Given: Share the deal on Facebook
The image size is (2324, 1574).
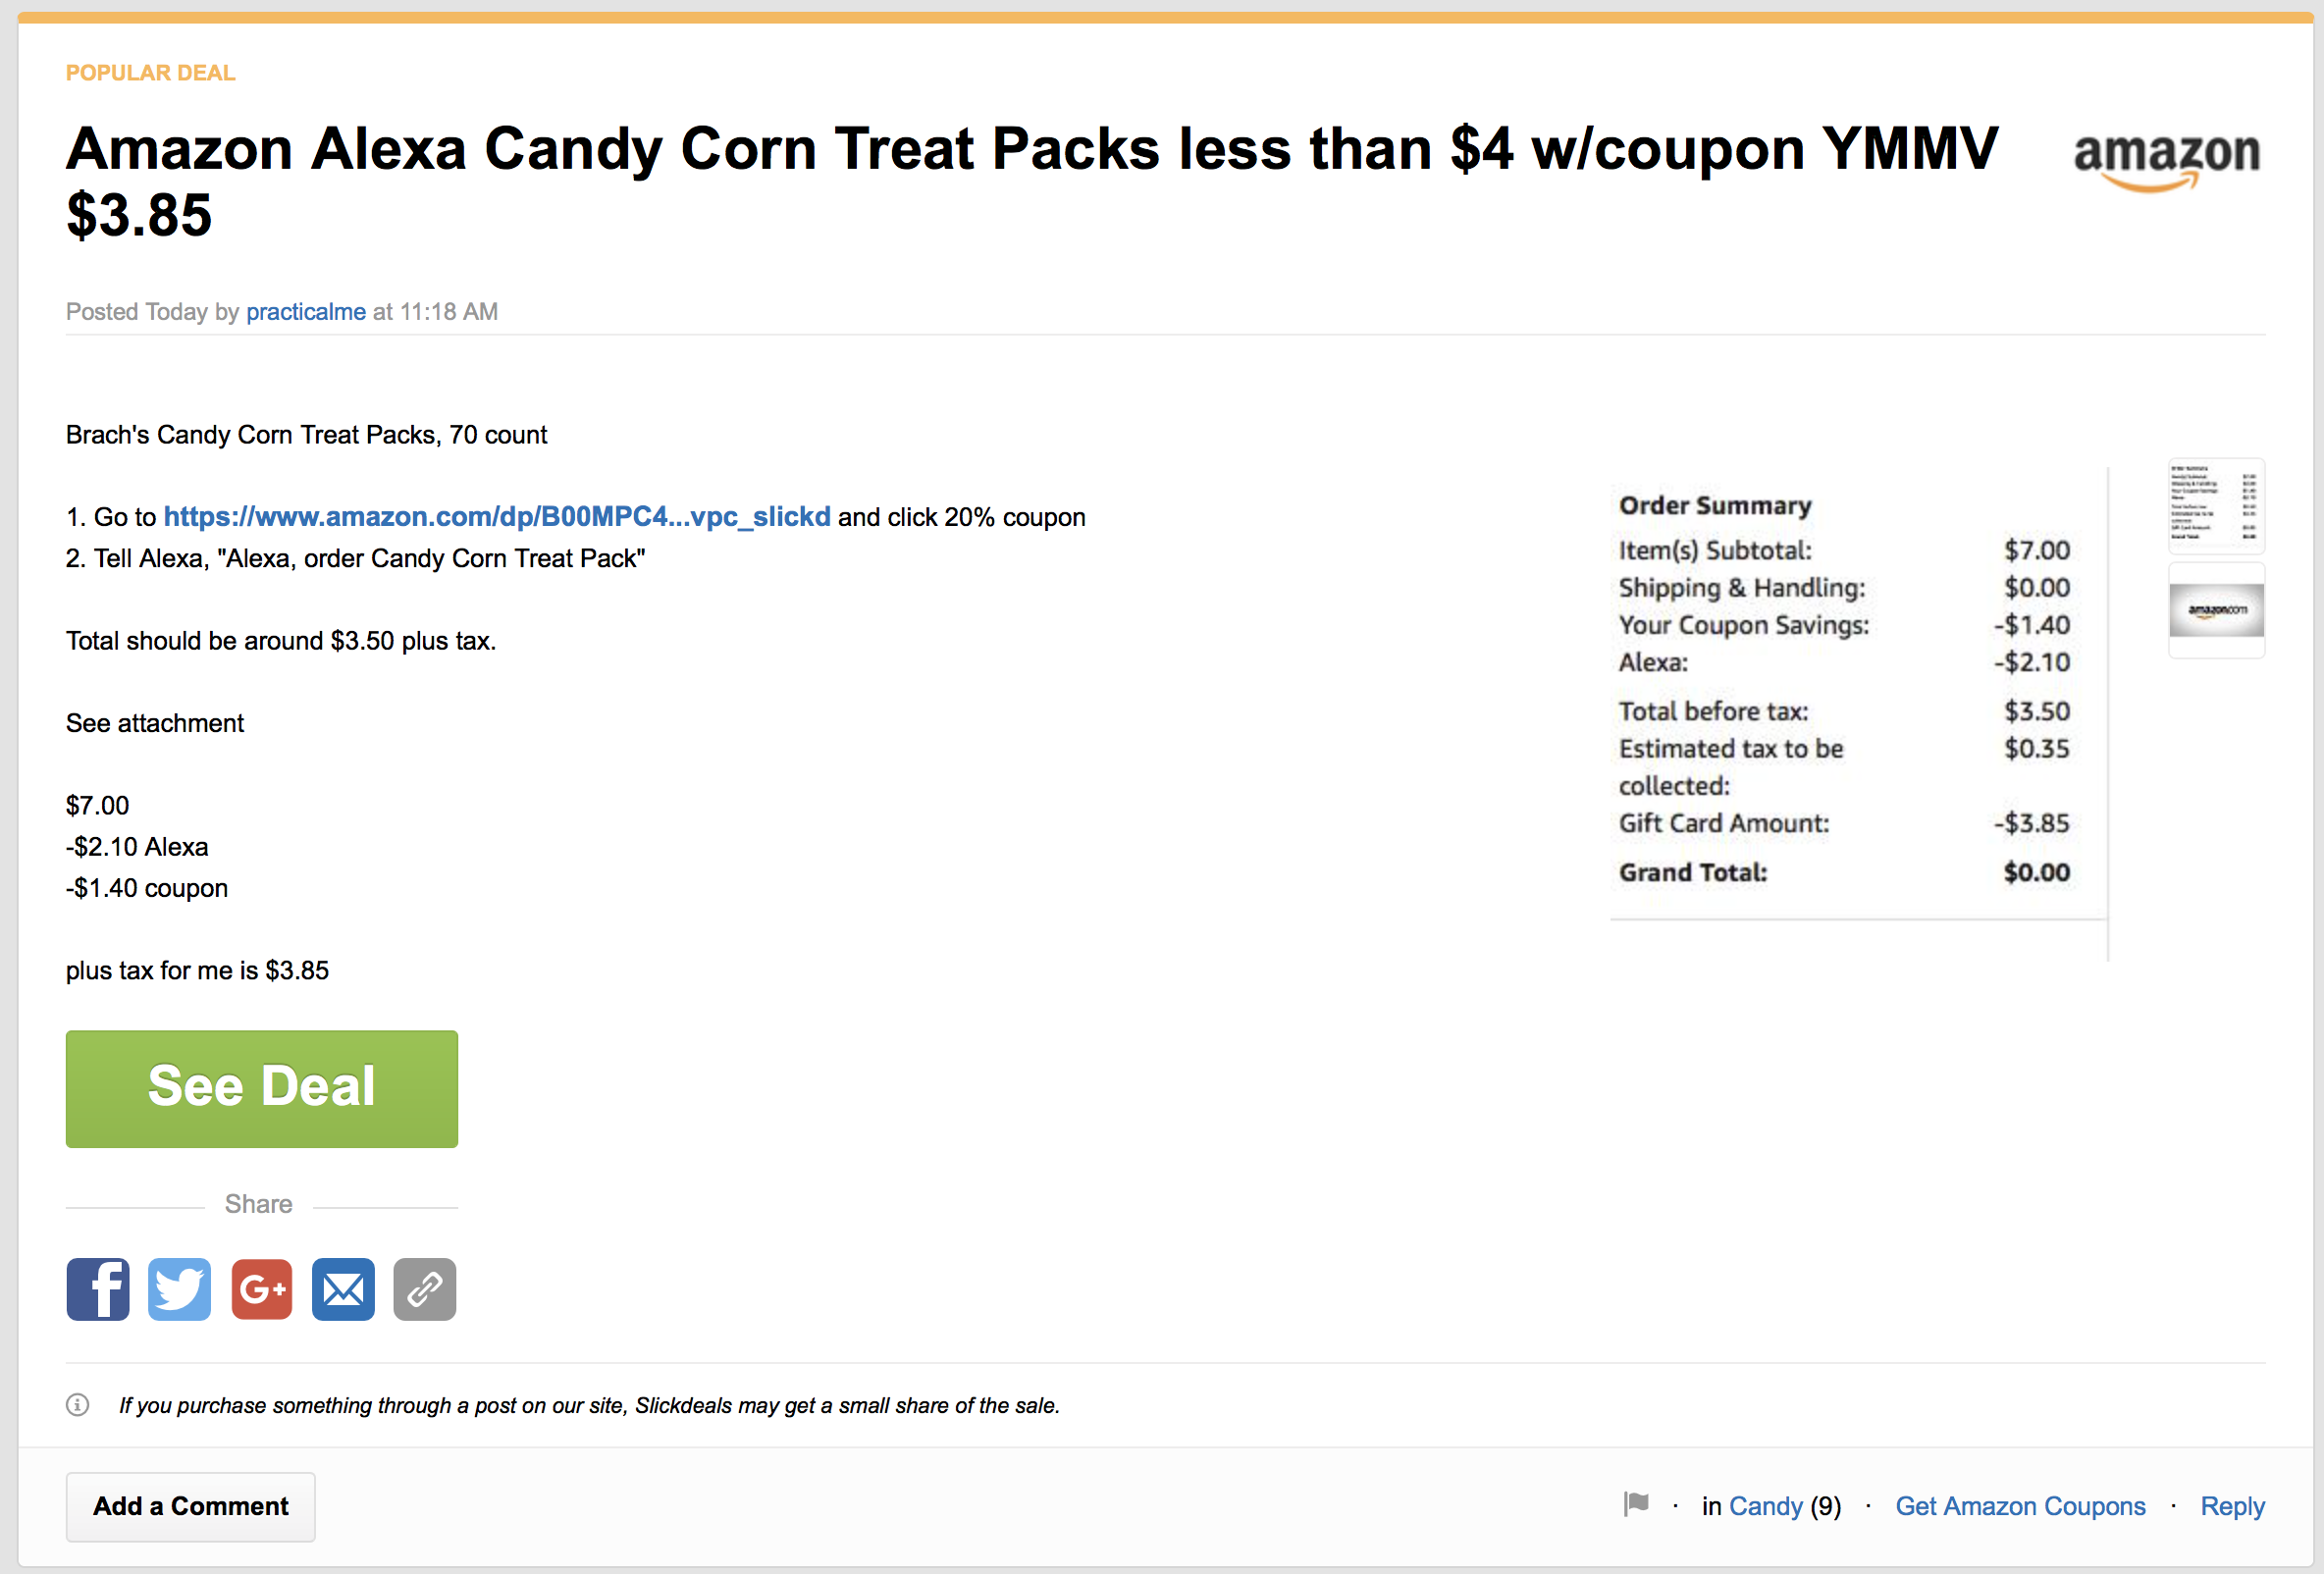Looking at the screenshot, I should (97, 1289).
